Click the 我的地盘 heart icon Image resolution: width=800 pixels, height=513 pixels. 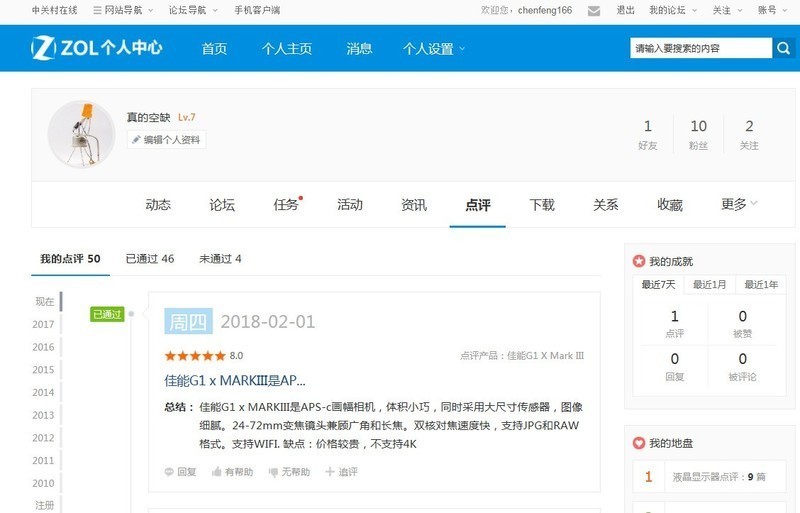pos(639,443)
